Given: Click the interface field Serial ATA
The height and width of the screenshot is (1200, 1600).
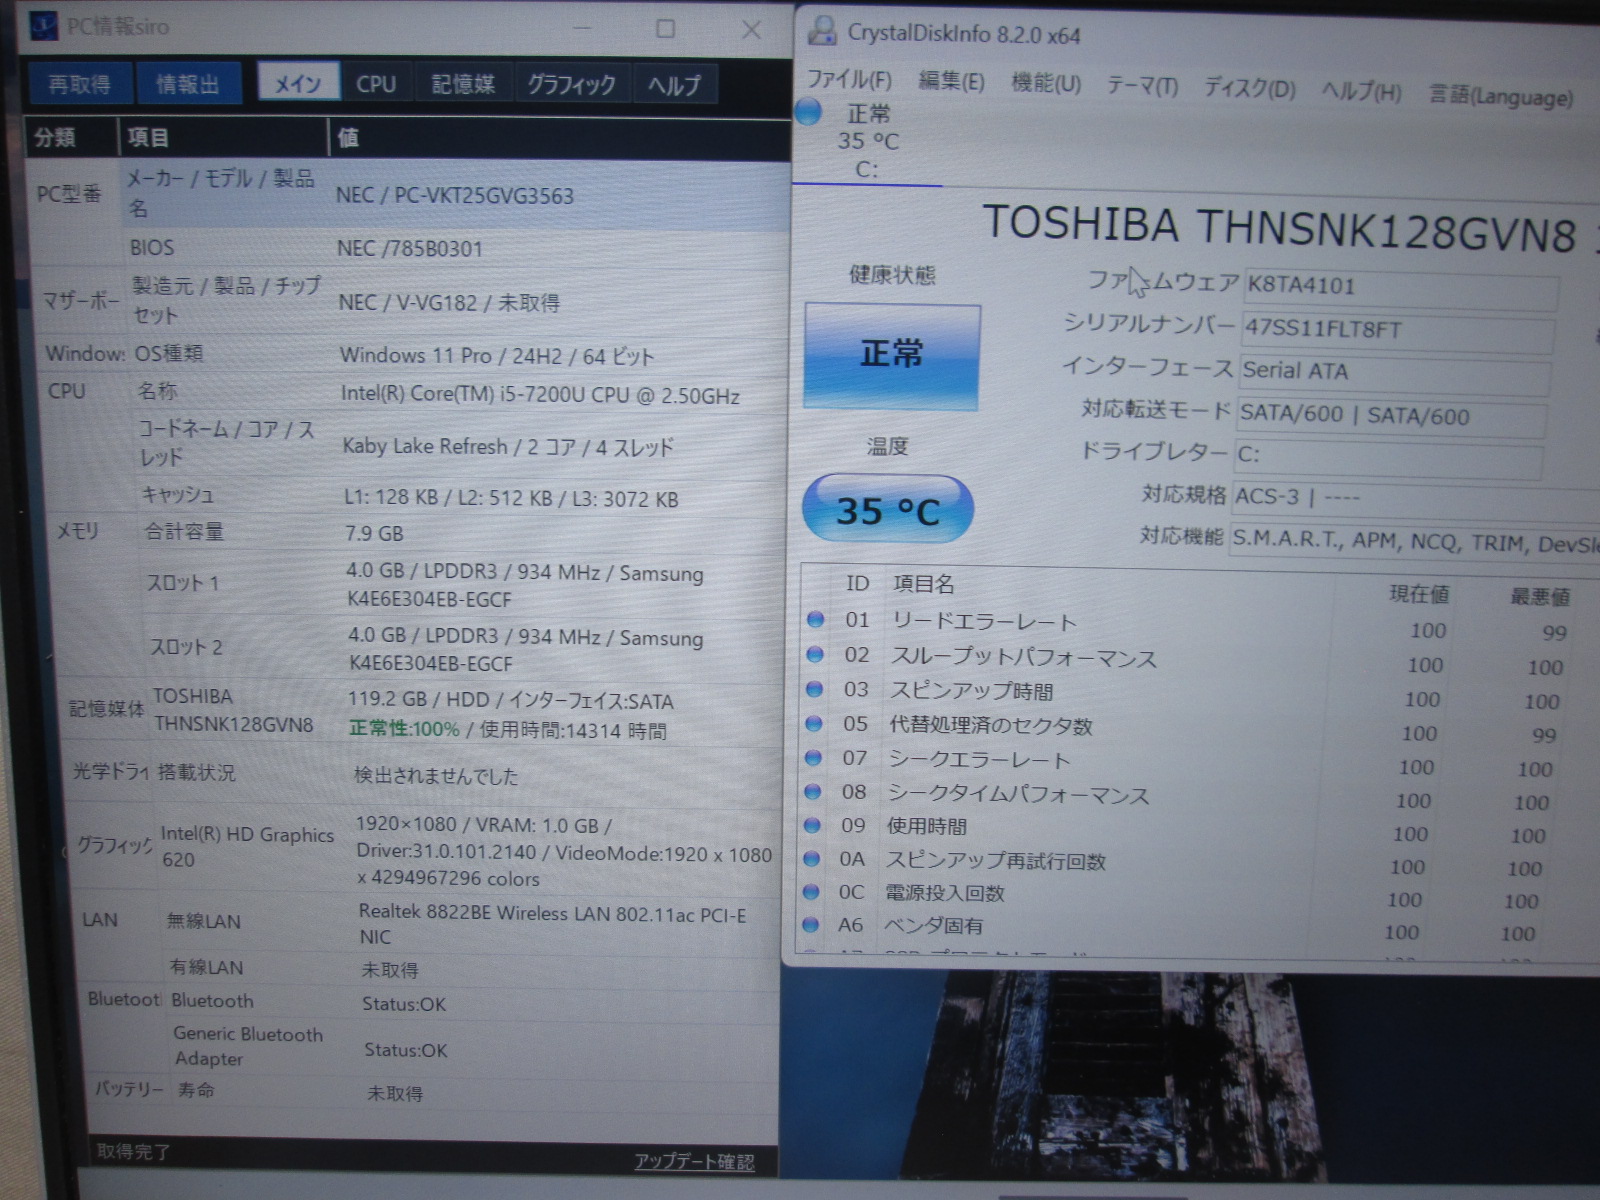Looking at the screenshot, I should [1395, 373].
